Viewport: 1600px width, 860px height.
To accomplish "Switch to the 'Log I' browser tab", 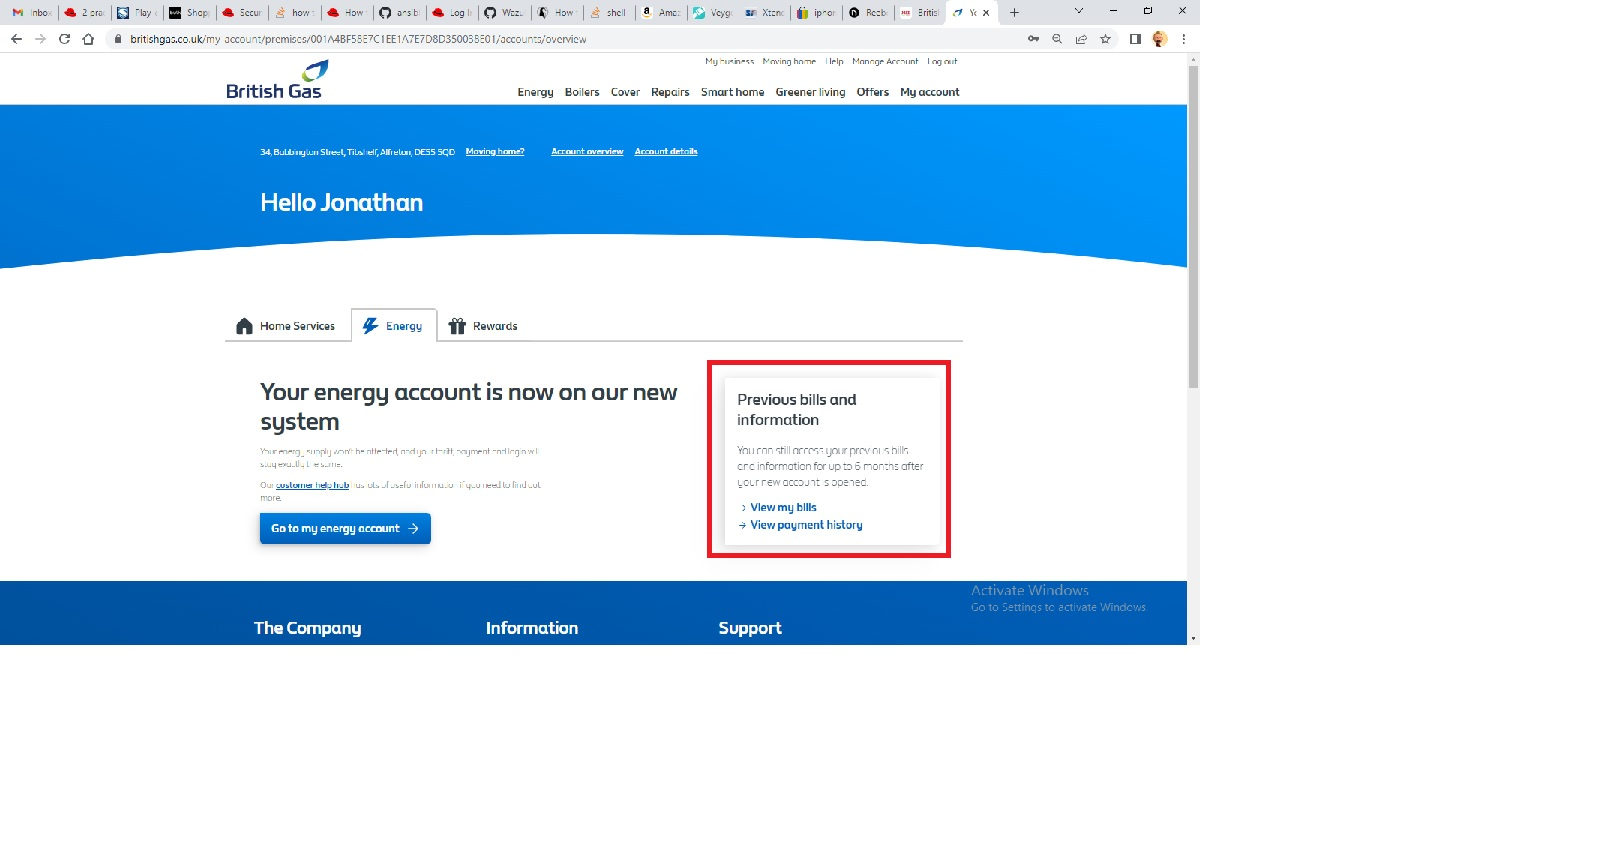I will click(x=452, y=13).
